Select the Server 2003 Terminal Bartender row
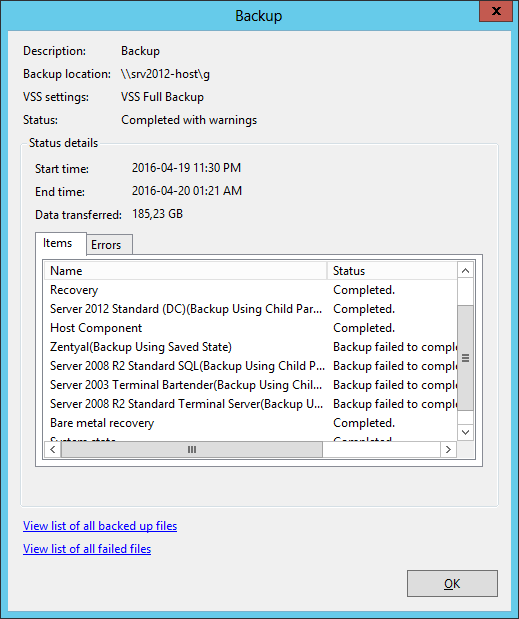Viewport: 519px width, 619px height. (x=251, y=385)
